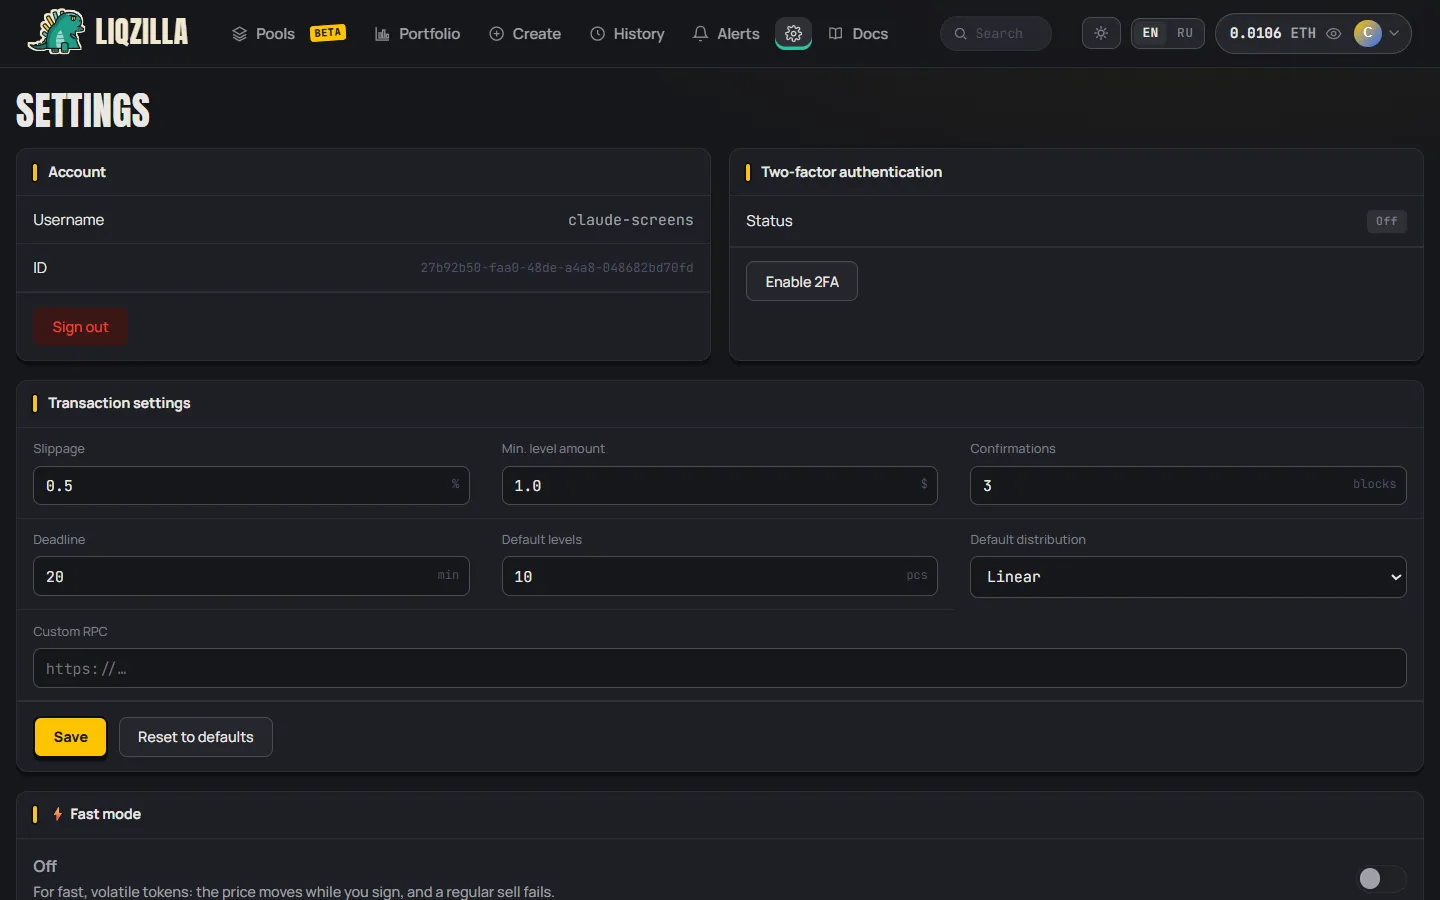Toggle the Fast mode switch
The width and height of the screenshot is (1440, 900).
point(1381,878)
